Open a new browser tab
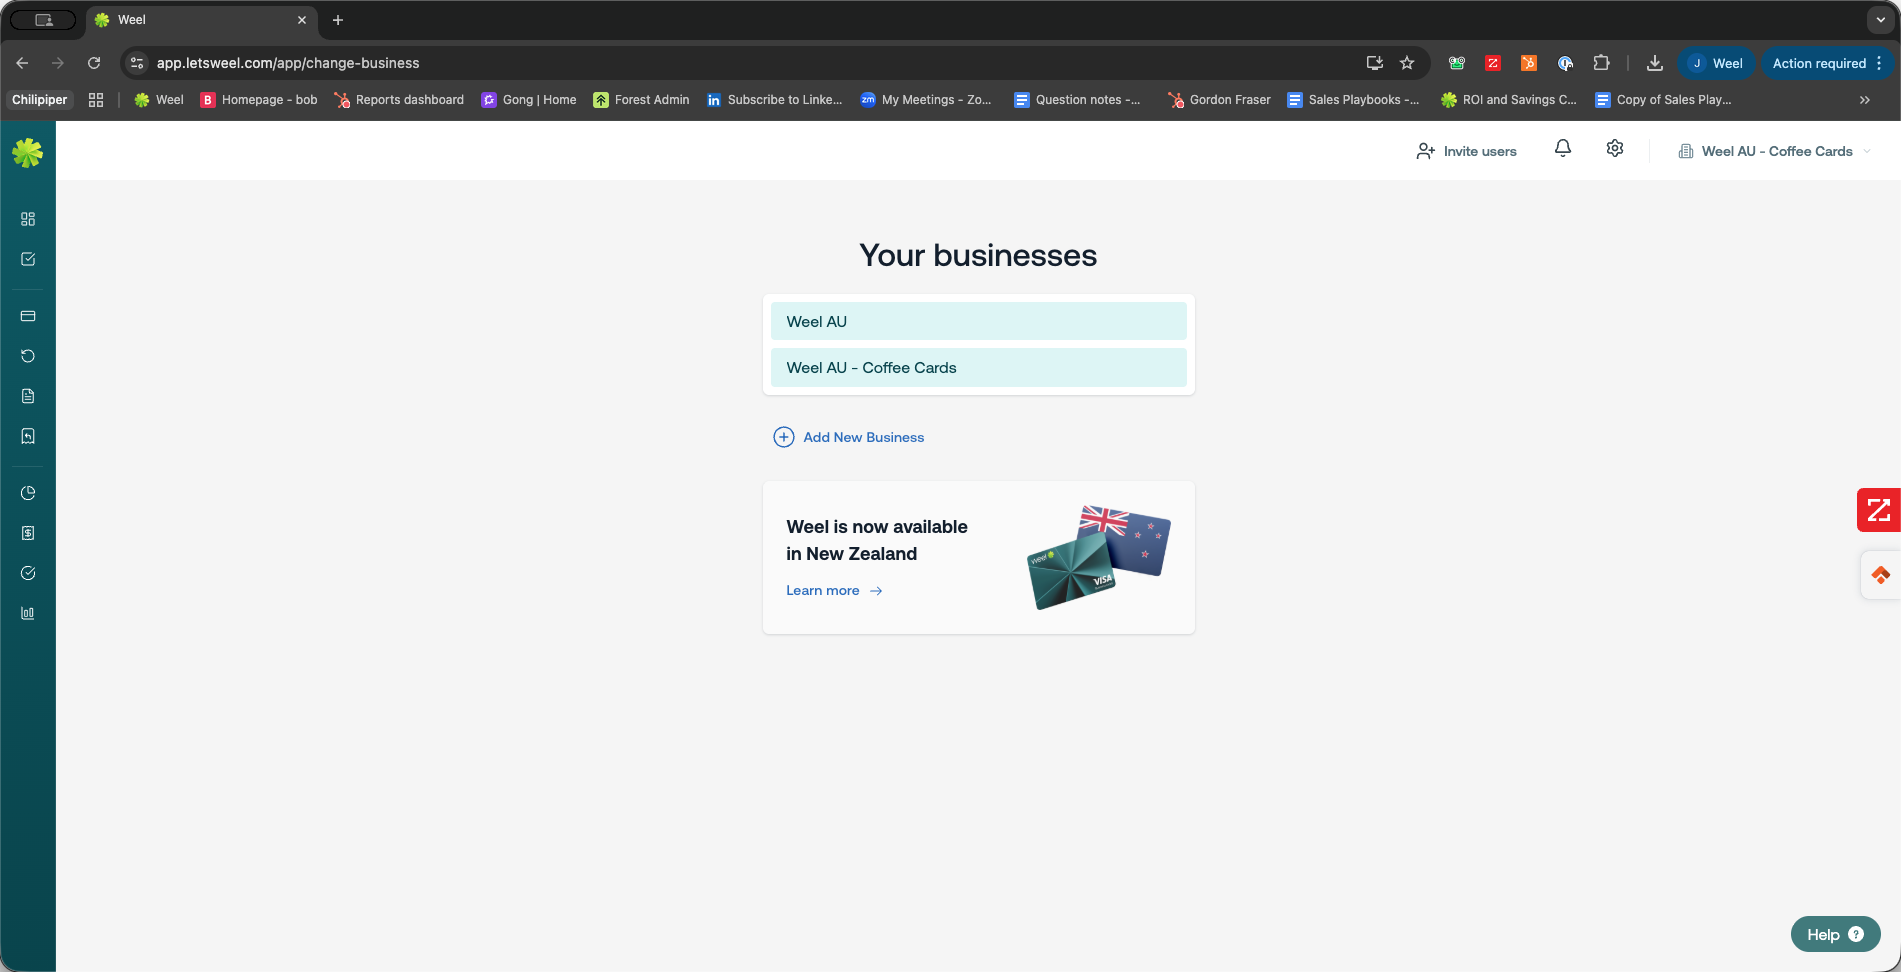This screenshot has height=972, width=1901. click(338, 20)
